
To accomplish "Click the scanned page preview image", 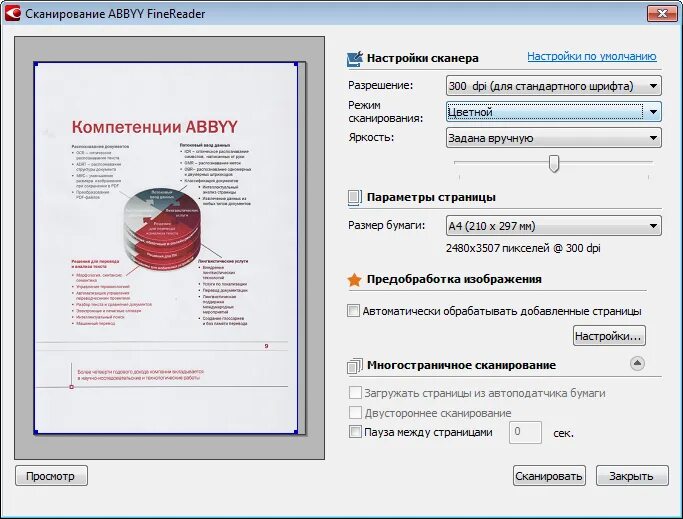I will pos(166,248).
